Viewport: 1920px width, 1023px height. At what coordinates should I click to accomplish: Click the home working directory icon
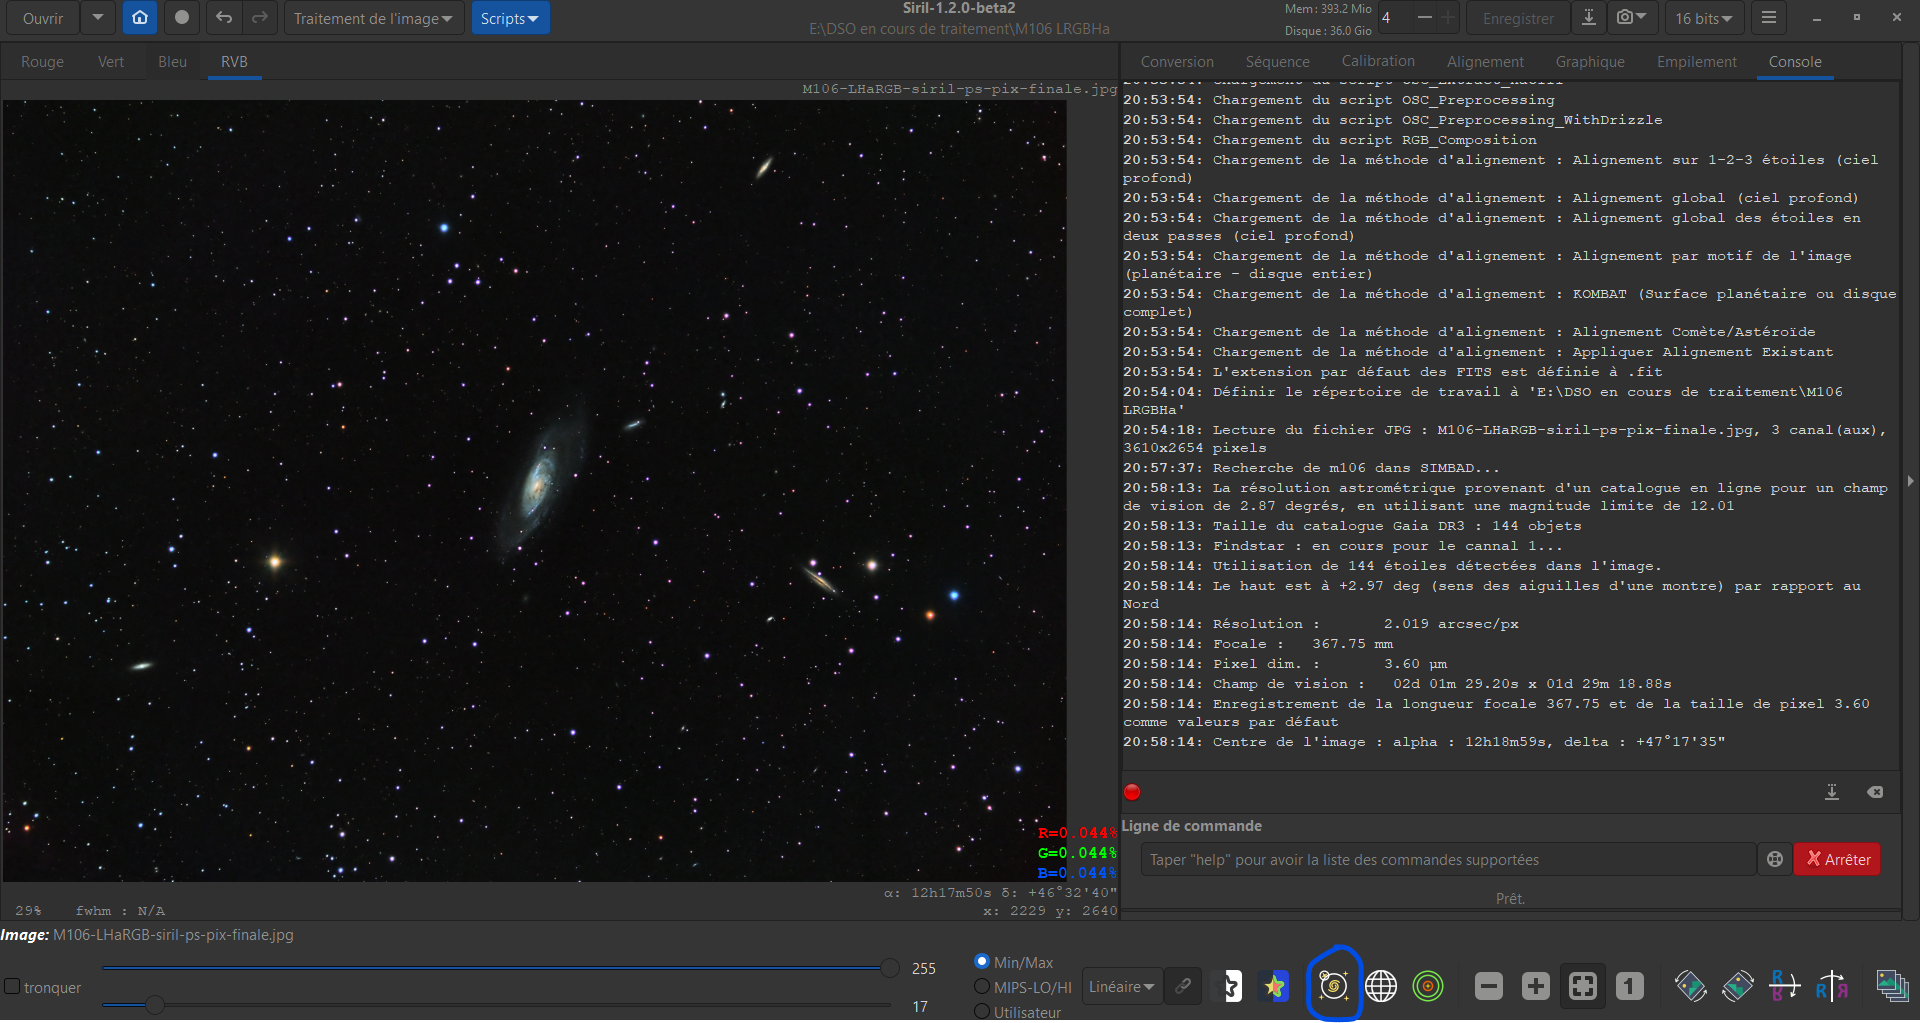point(140,18)
